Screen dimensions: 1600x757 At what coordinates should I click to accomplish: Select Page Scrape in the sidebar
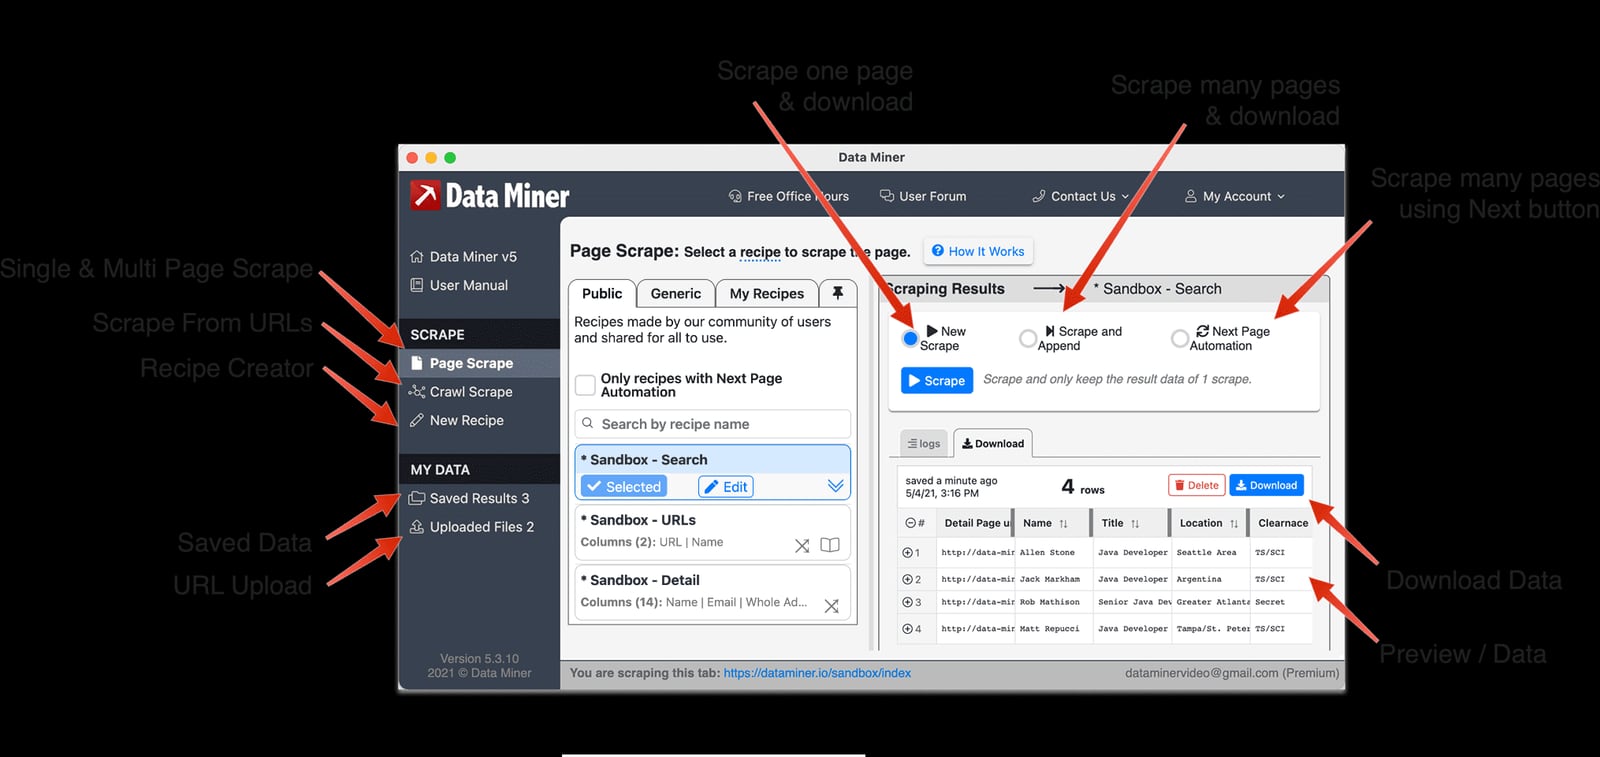[479, 363]
